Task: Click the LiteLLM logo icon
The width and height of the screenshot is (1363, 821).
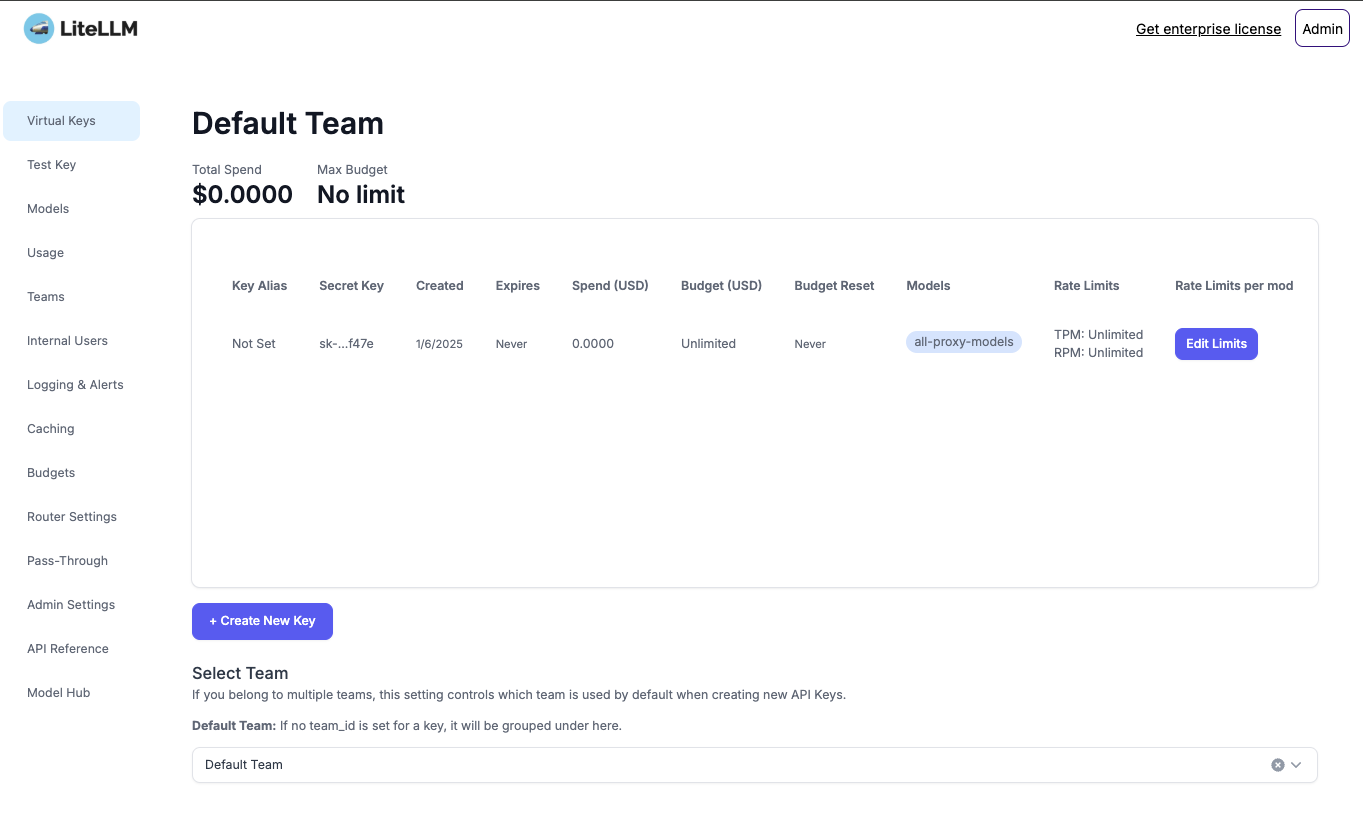Action: pyautogui.click(x=39, y=29)
